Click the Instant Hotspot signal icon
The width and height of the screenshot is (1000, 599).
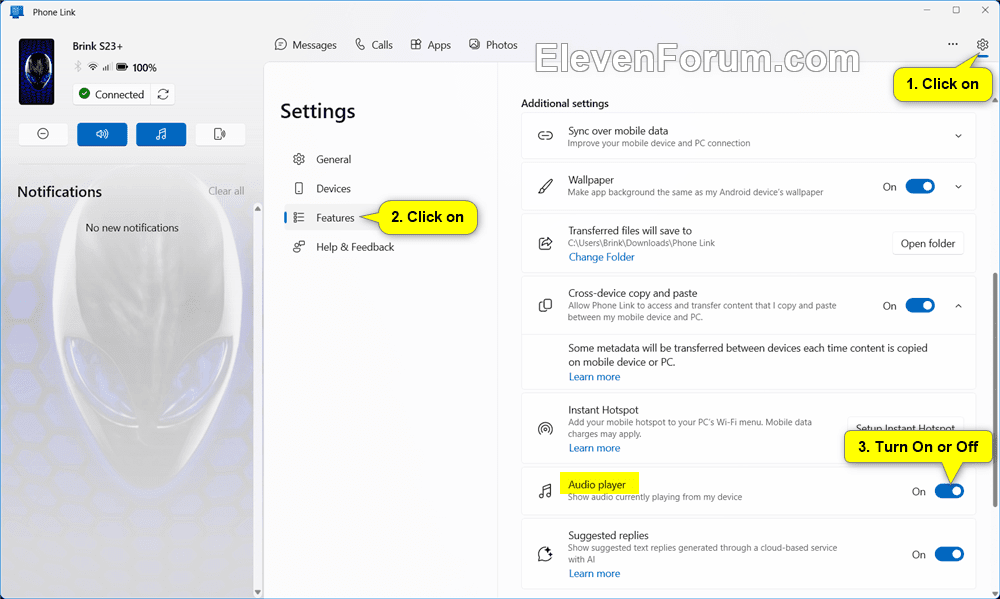pyautogui.click(x=545, y=428)
